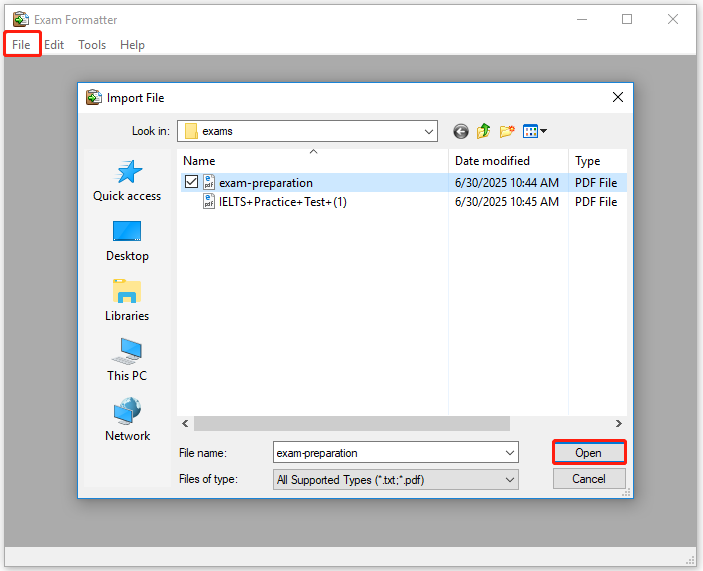Close the Exam Formatter window

(x=673, y=19)
